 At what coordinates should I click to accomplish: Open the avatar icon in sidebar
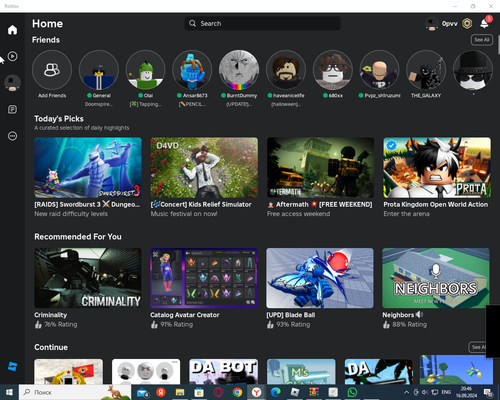[x=12, y=83]
